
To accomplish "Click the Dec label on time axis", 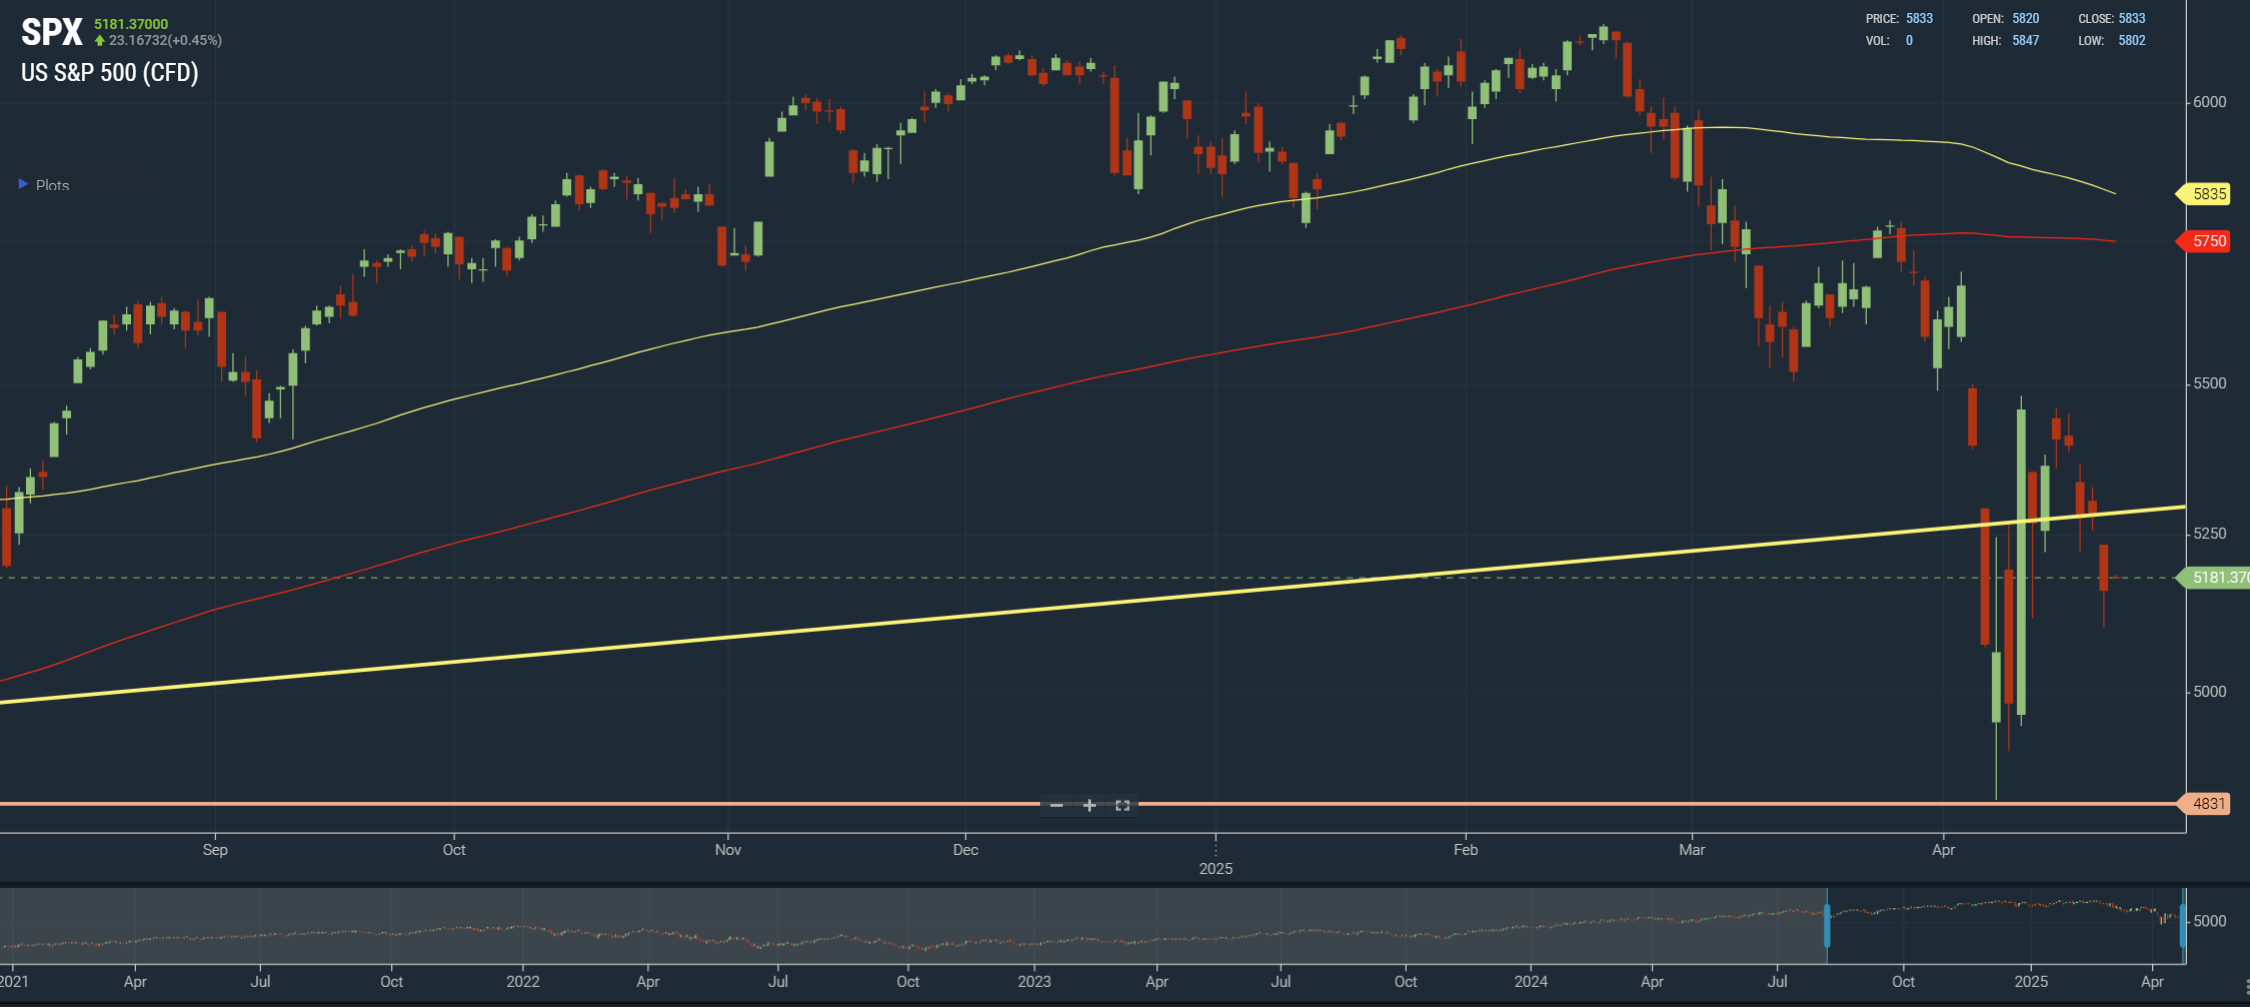I will click(x=966, y=850).
